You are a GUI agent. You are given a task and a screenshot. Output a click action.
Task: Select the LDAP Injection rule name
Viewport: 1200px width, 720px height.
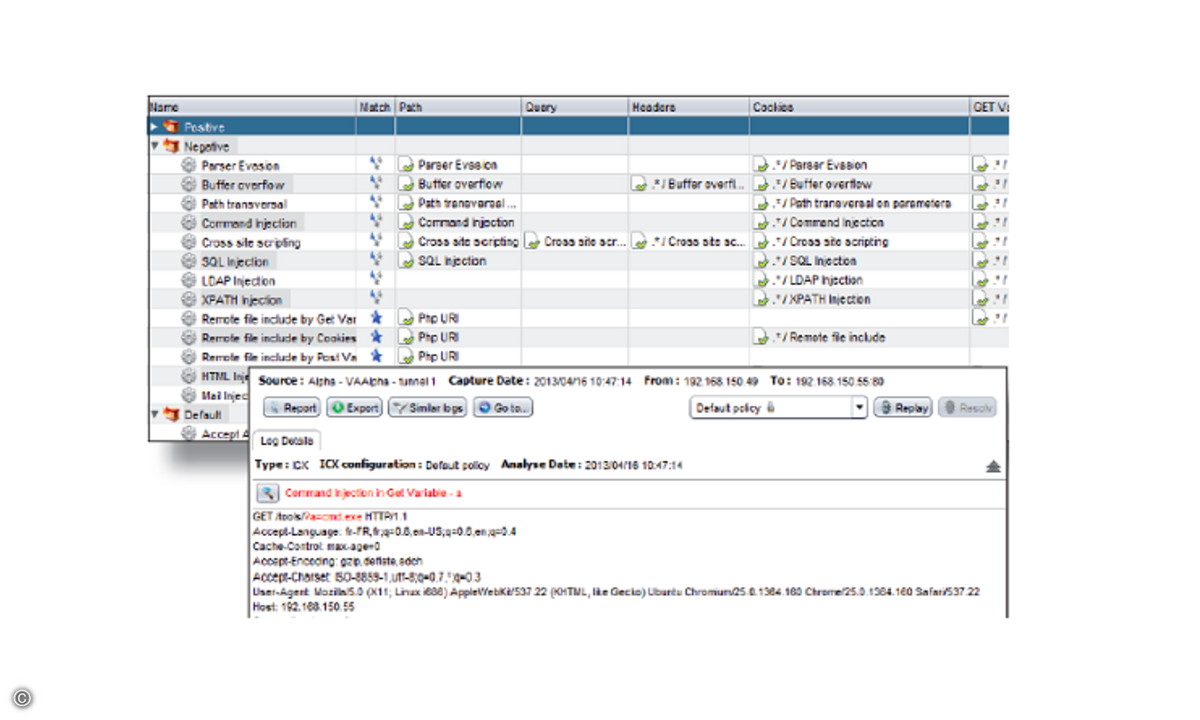point(238,281)
